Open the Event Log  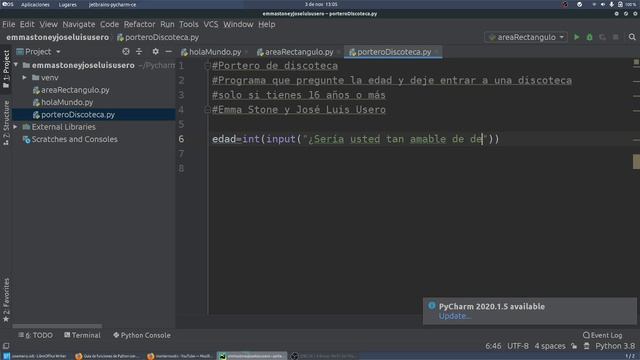click(602, 335)
